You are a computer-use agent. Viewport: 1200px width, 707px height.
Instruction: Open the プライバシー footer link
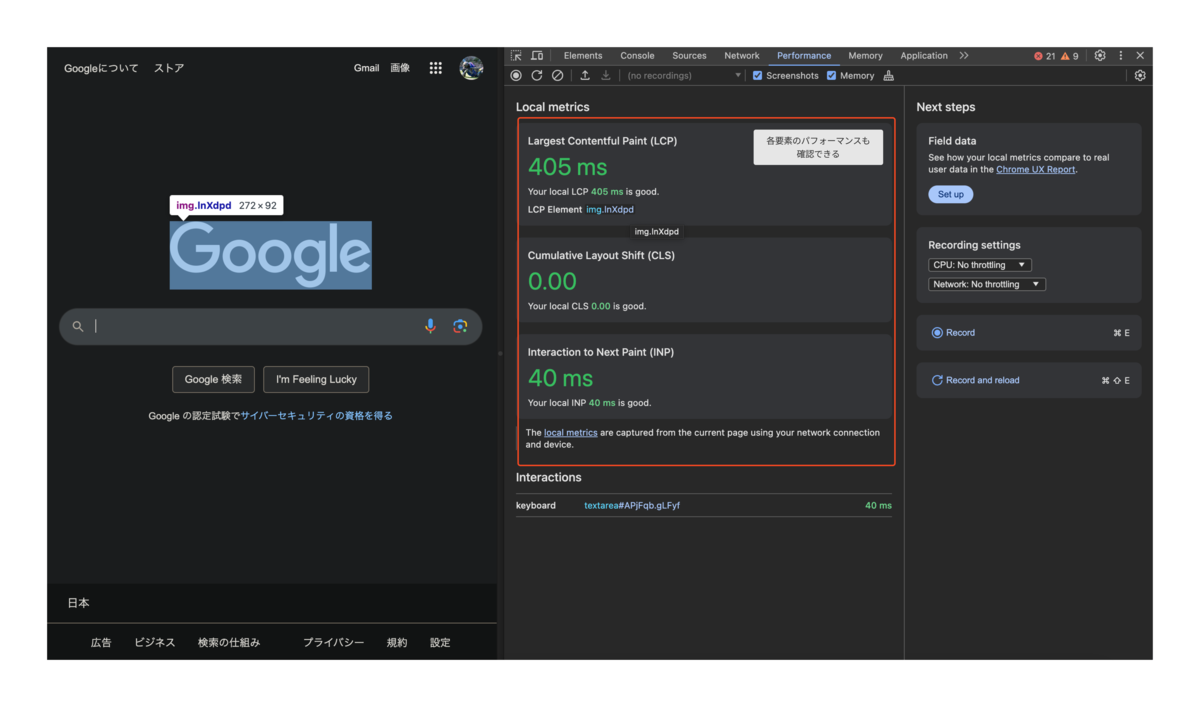point(334,643)
